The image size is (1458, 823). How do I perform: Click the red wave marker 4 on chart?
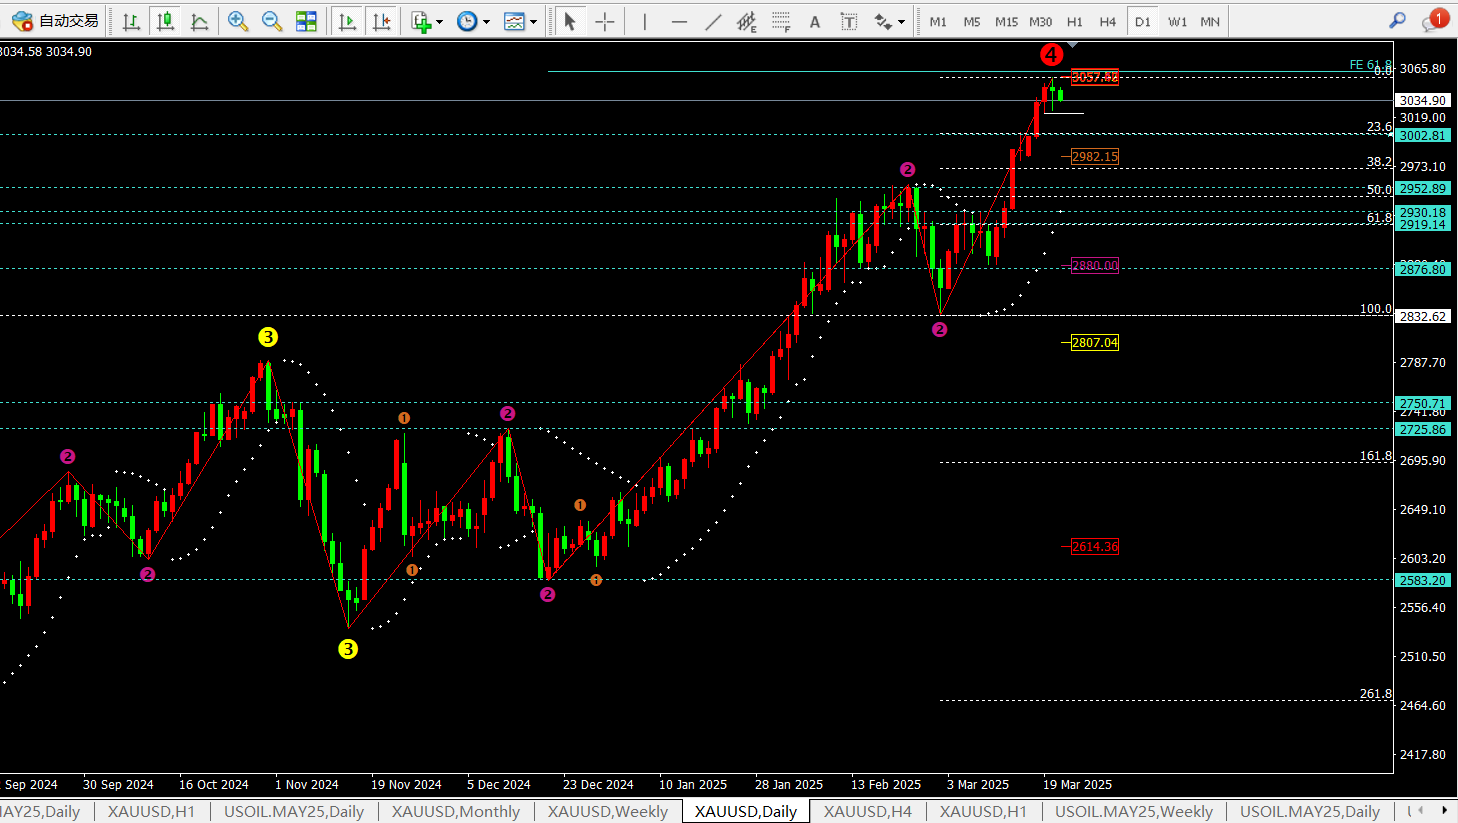(1050, 54)
